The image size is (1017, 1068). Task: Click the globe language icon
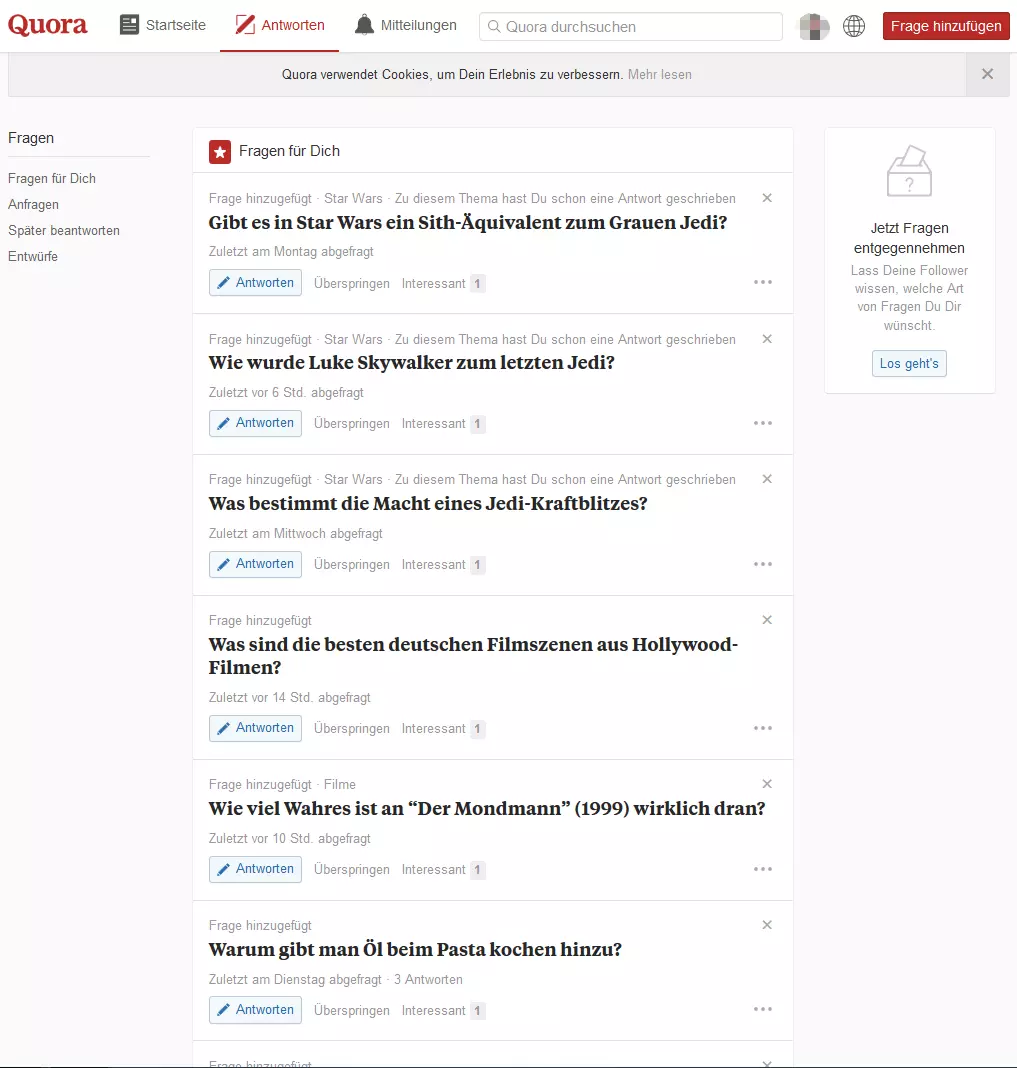click(854, 26)
